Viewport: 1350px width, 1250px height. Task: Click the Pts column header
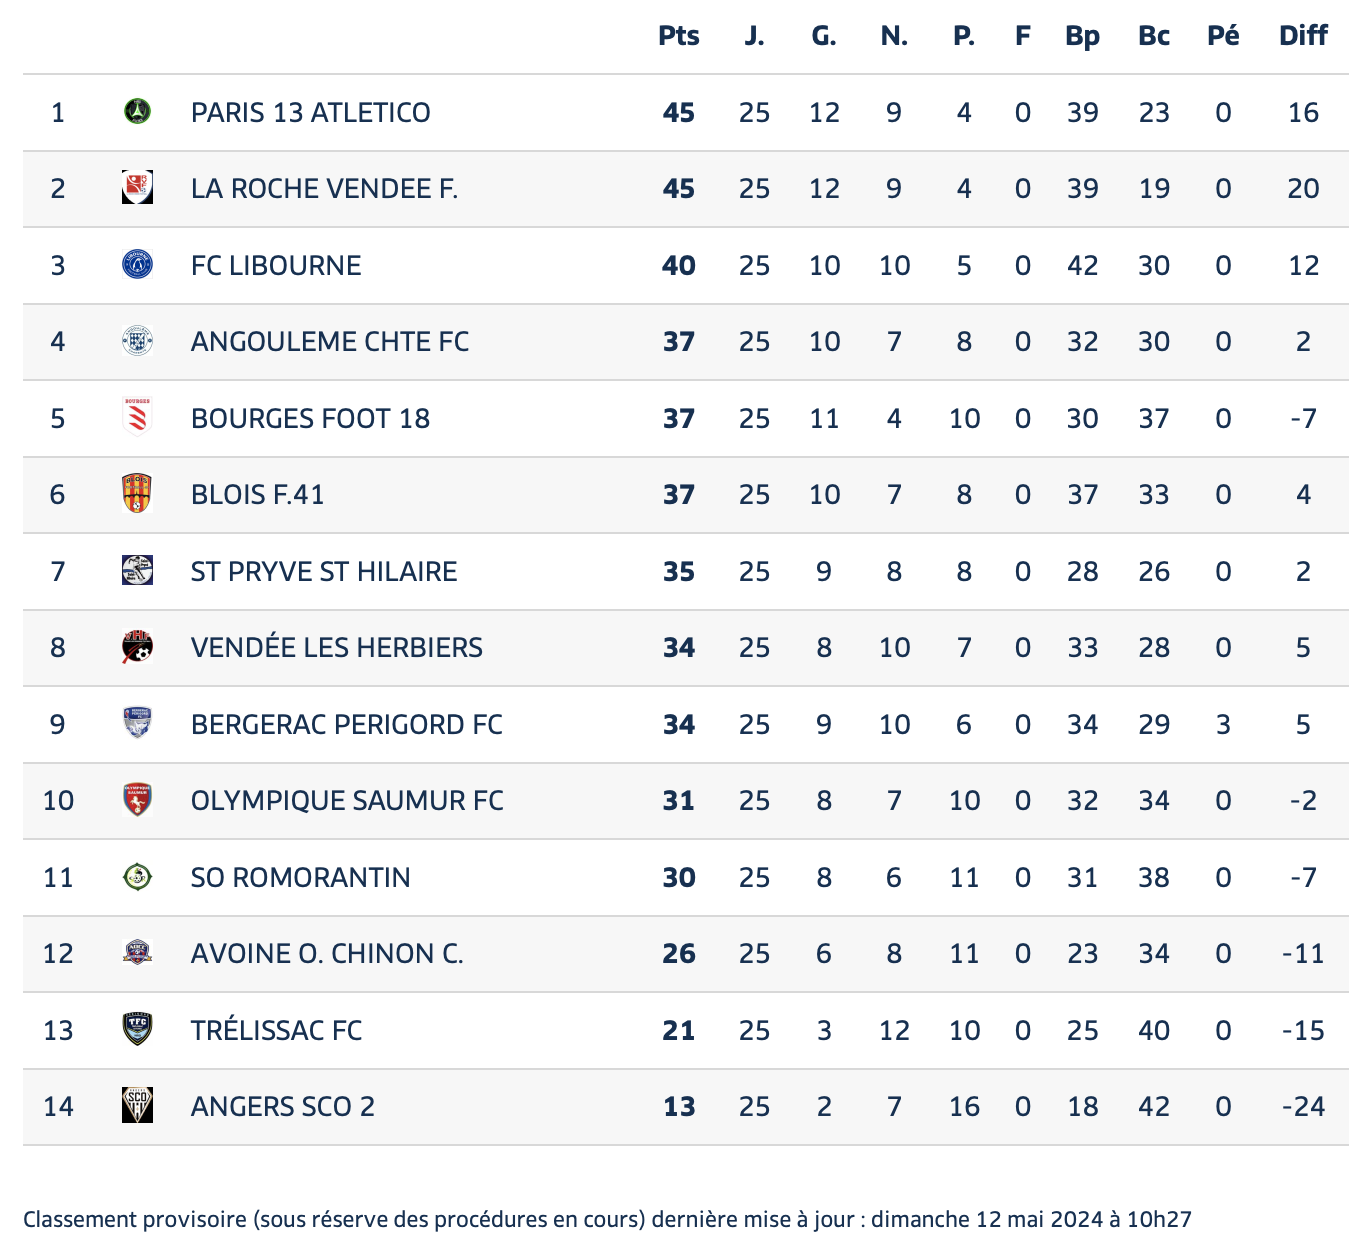coord(679,36)
